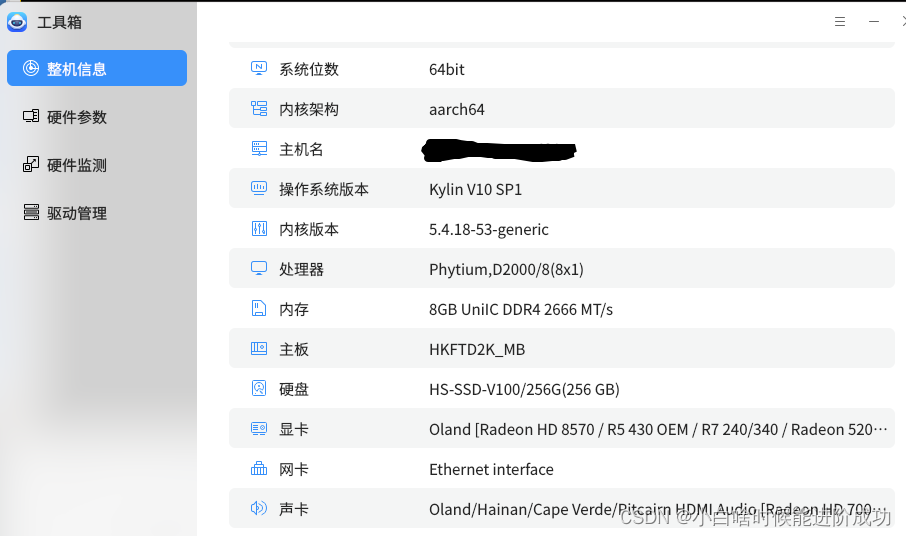Click the toolbox app logo icon
The width and height of the screenshot is (906, 536).
[x=17, y=22]
